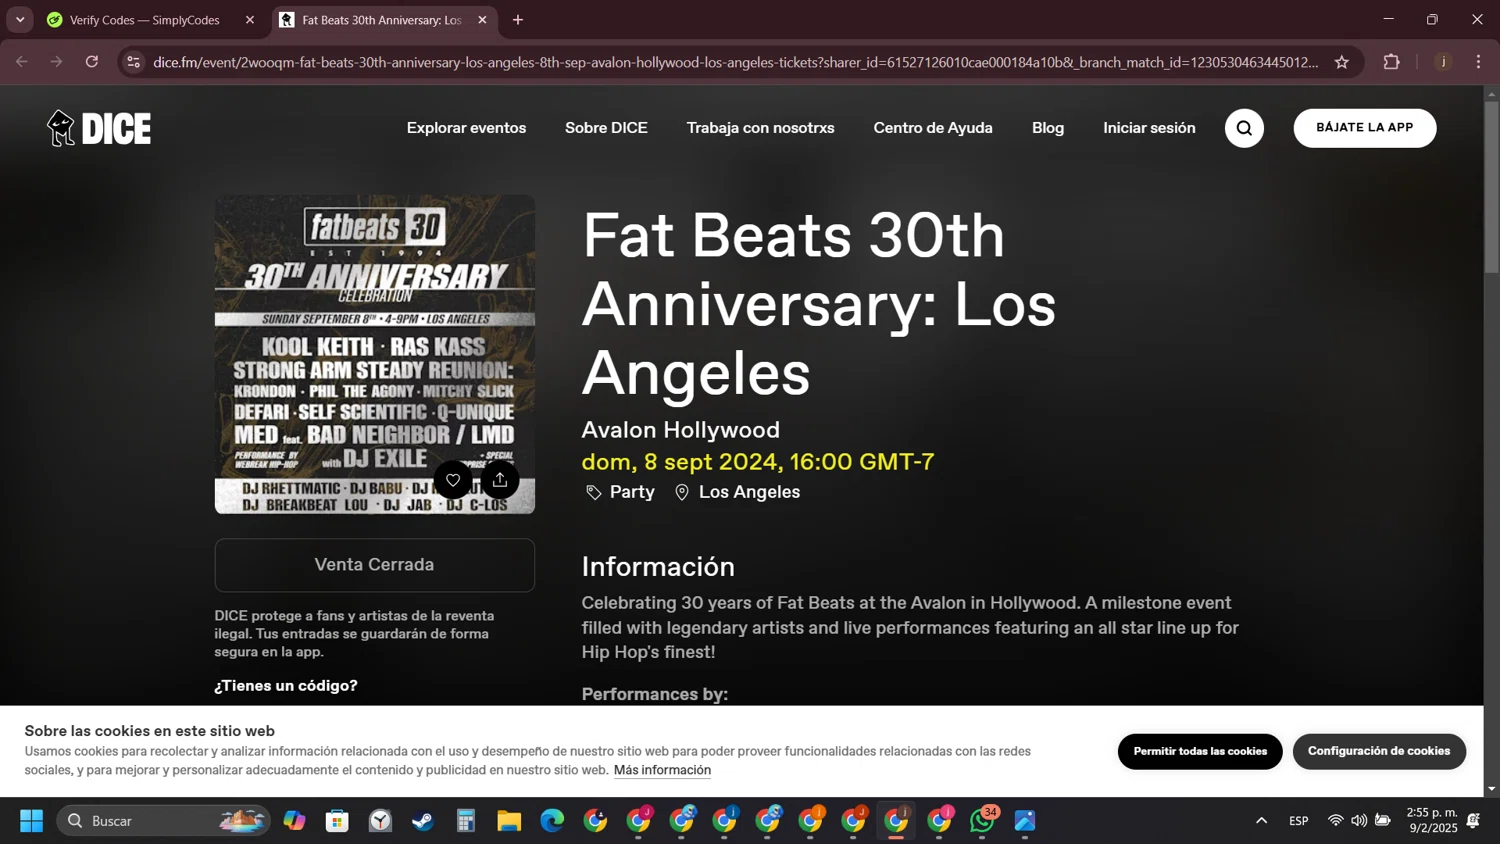Click the Avalon Hollywood venue name
Screen dimensions: 1500x844
(681, 430)
